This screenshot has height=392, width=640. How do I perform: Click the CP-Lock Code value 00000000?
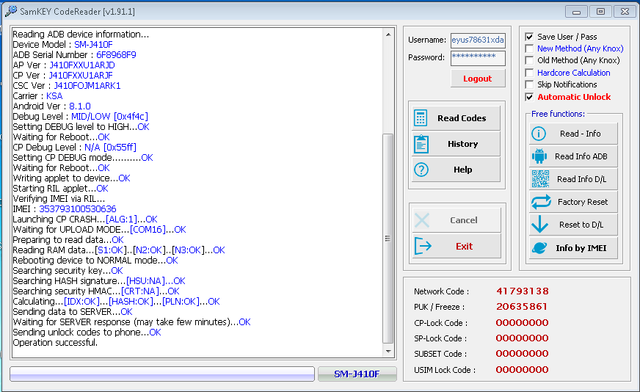point(522,323)
